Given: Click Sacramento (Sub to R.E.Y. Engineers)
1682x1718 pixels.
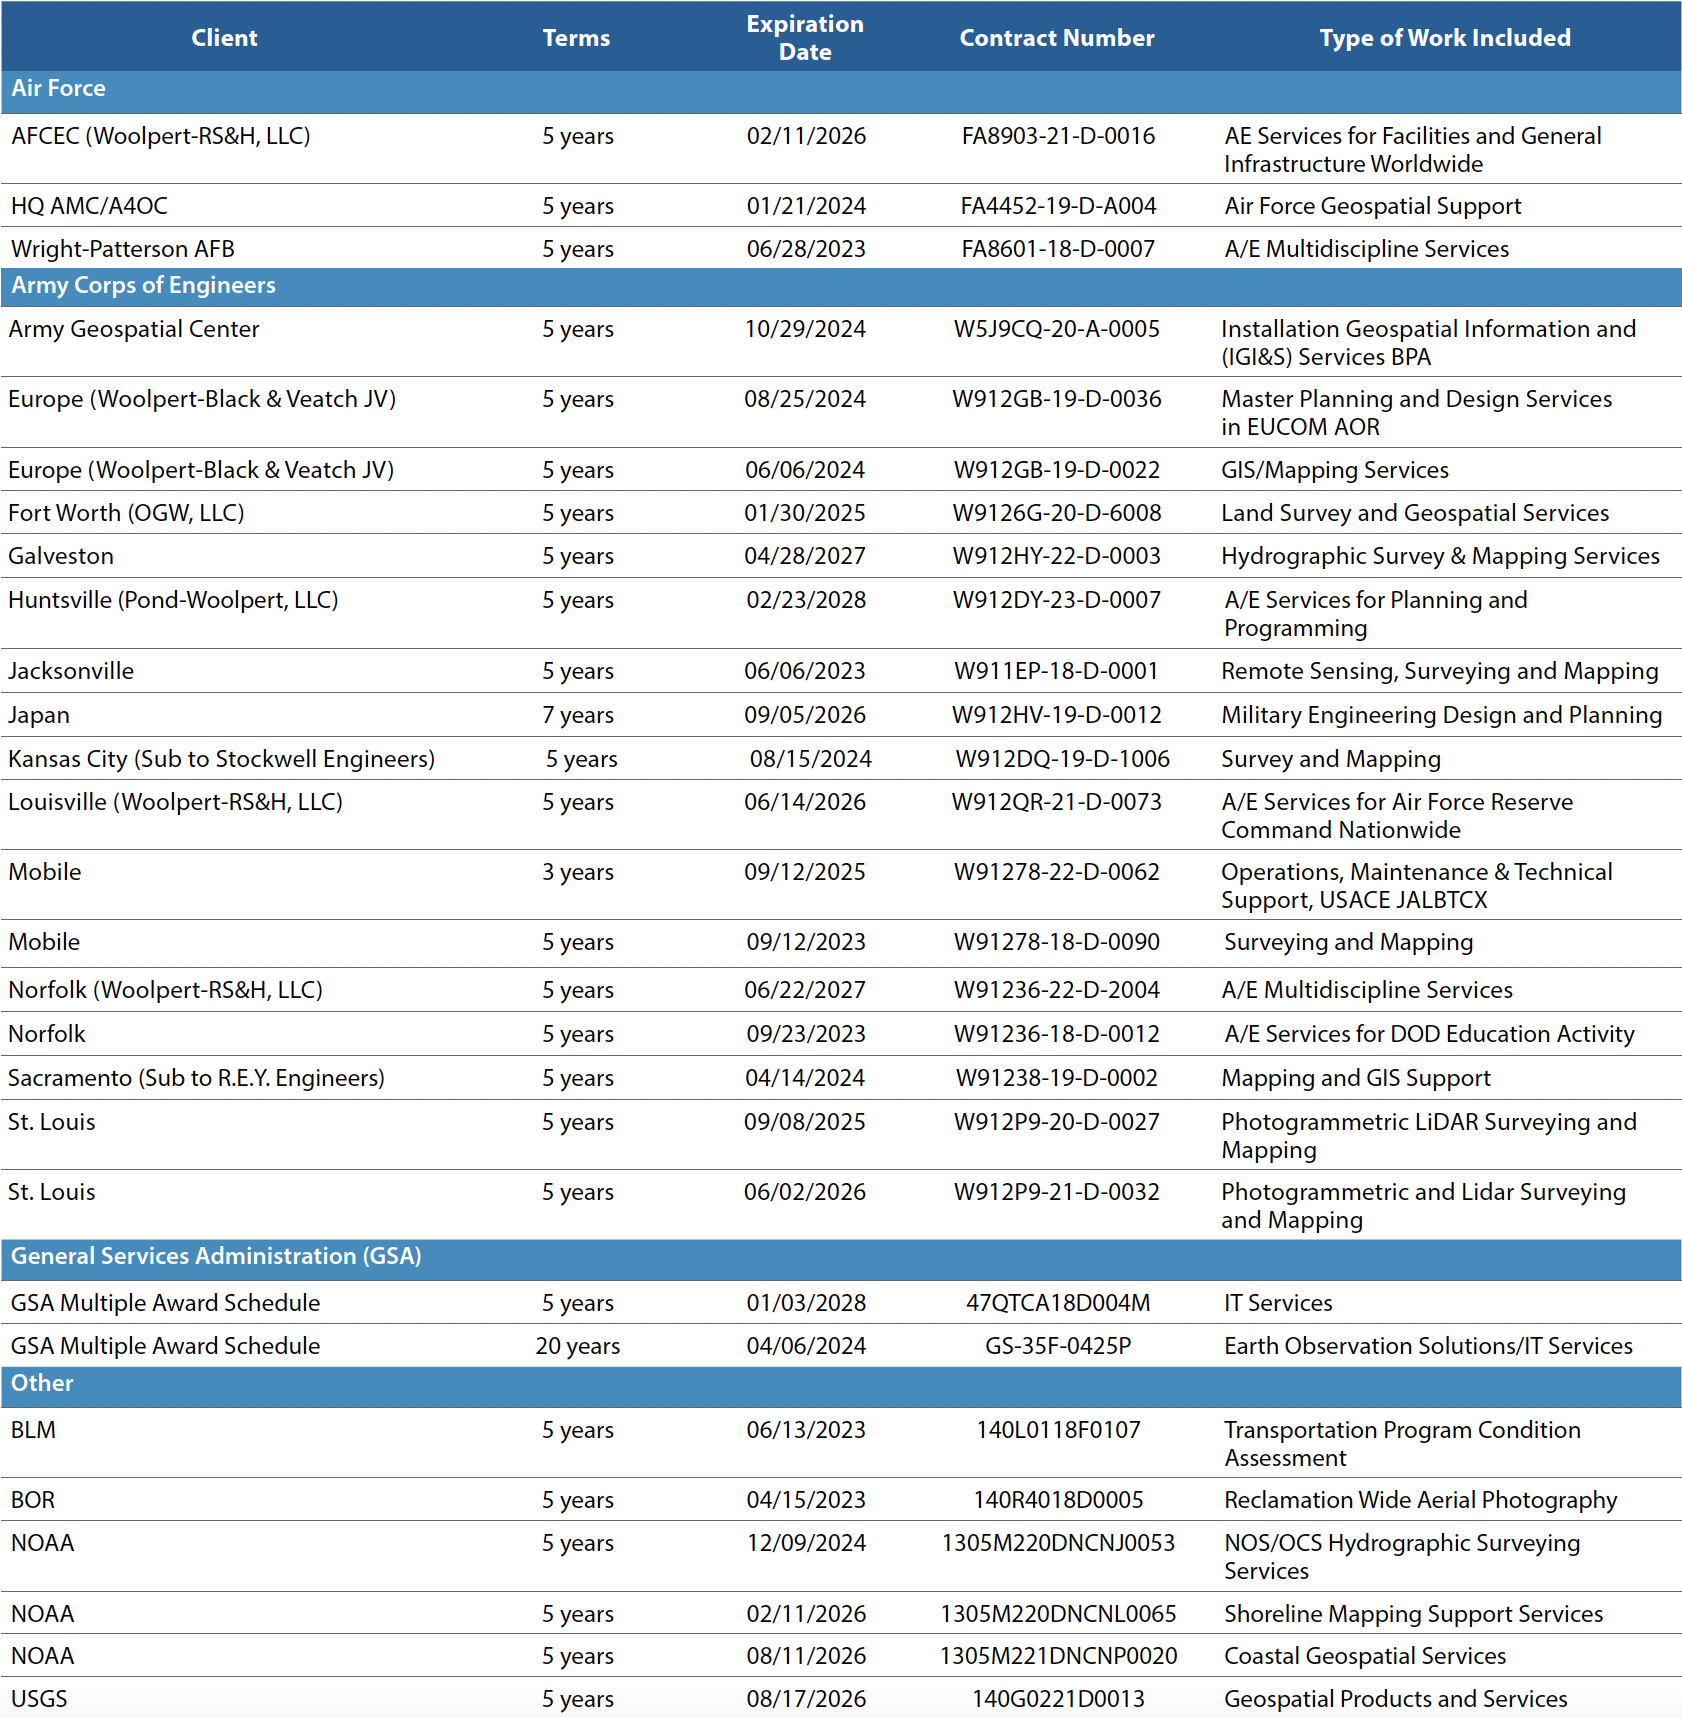Looking at the screenshot, I should [197, 1078].
